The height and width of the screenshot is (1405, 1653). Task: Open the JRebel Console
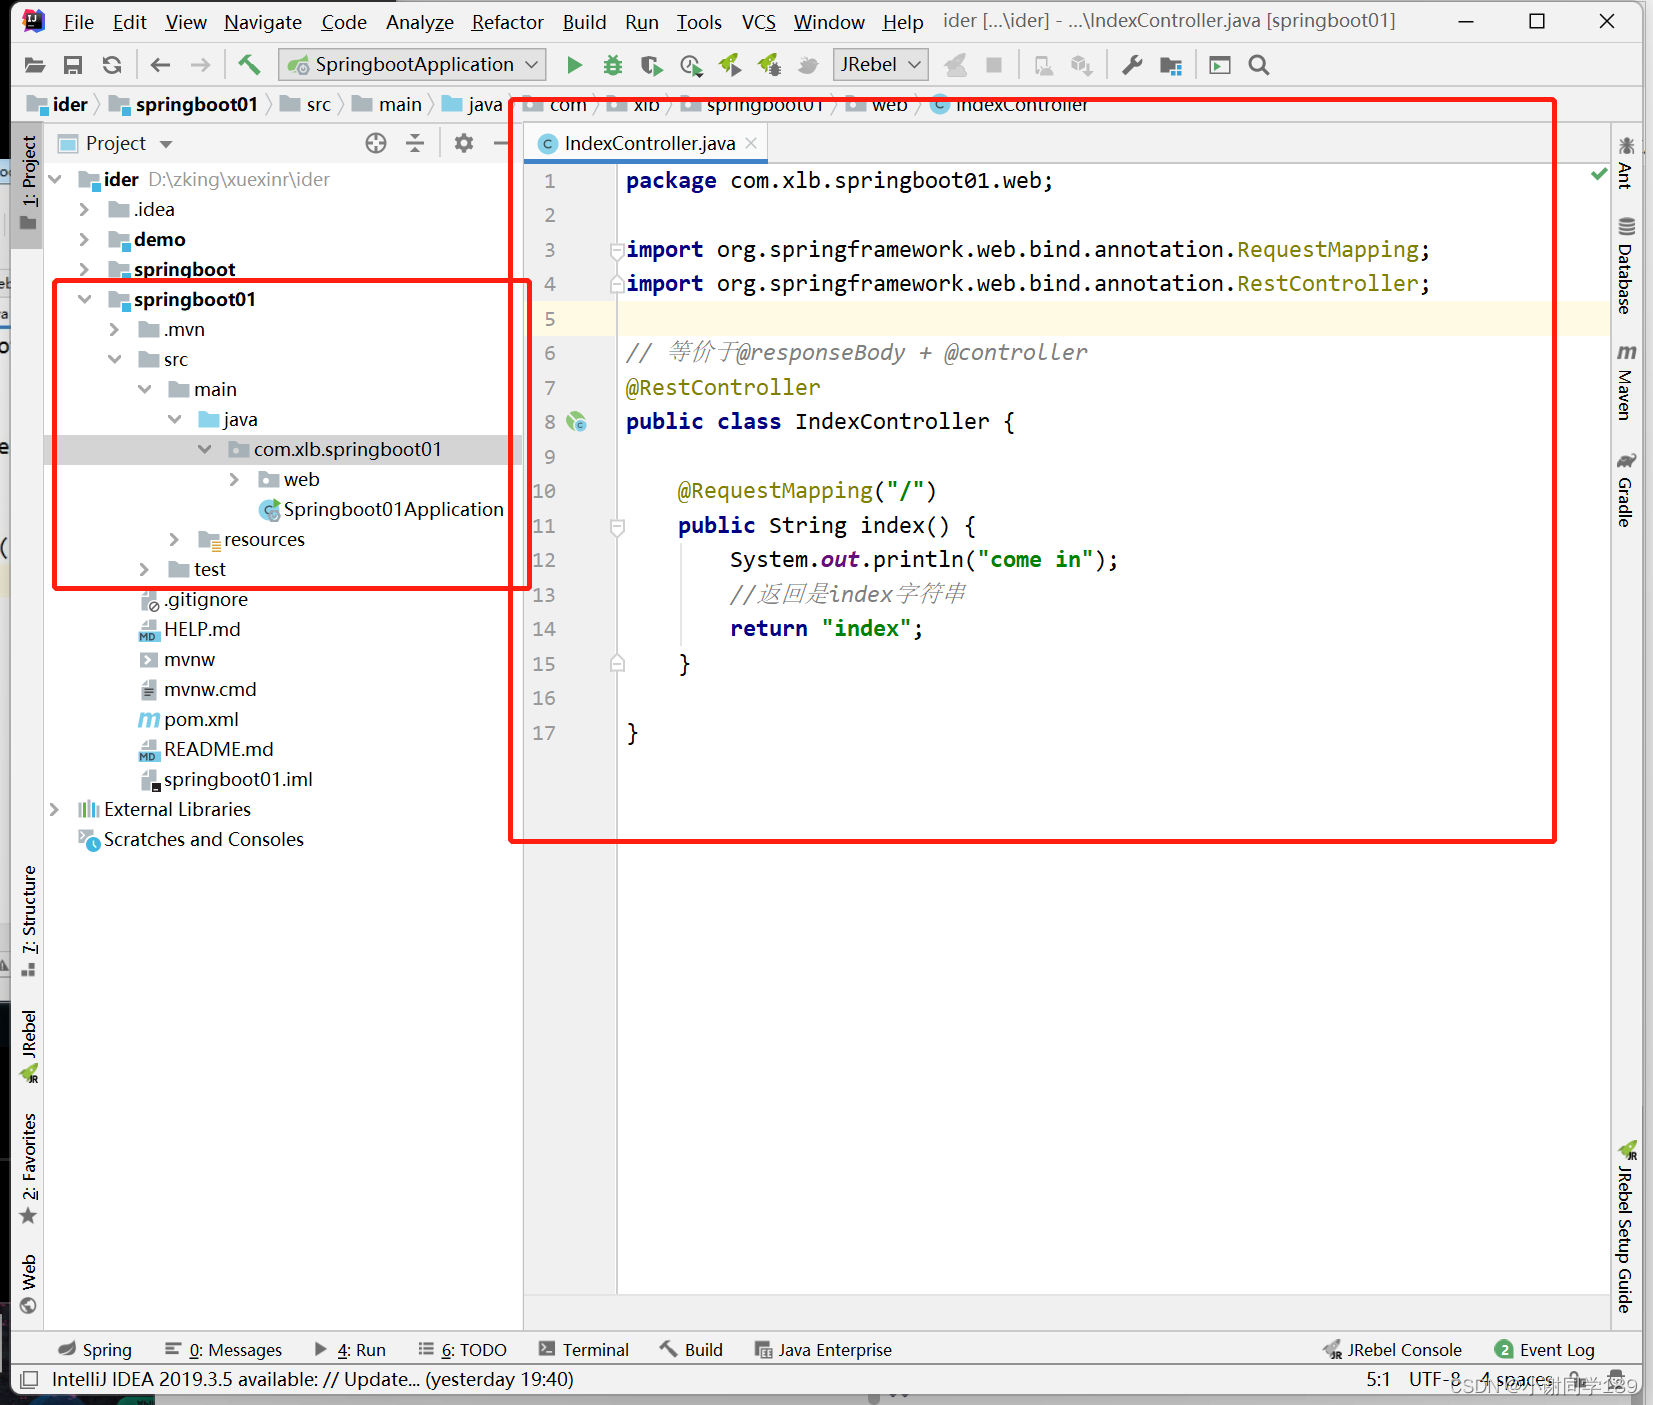point(1392,1350)
